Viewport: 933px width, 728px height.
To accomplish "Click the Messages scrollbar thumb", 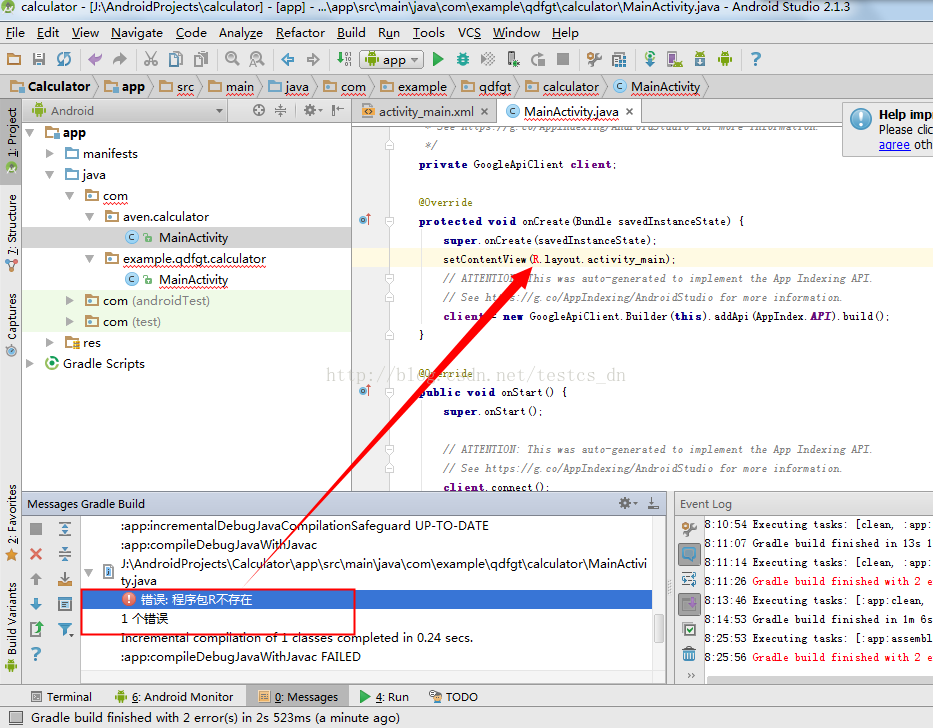I will click(x=659, y=628).
